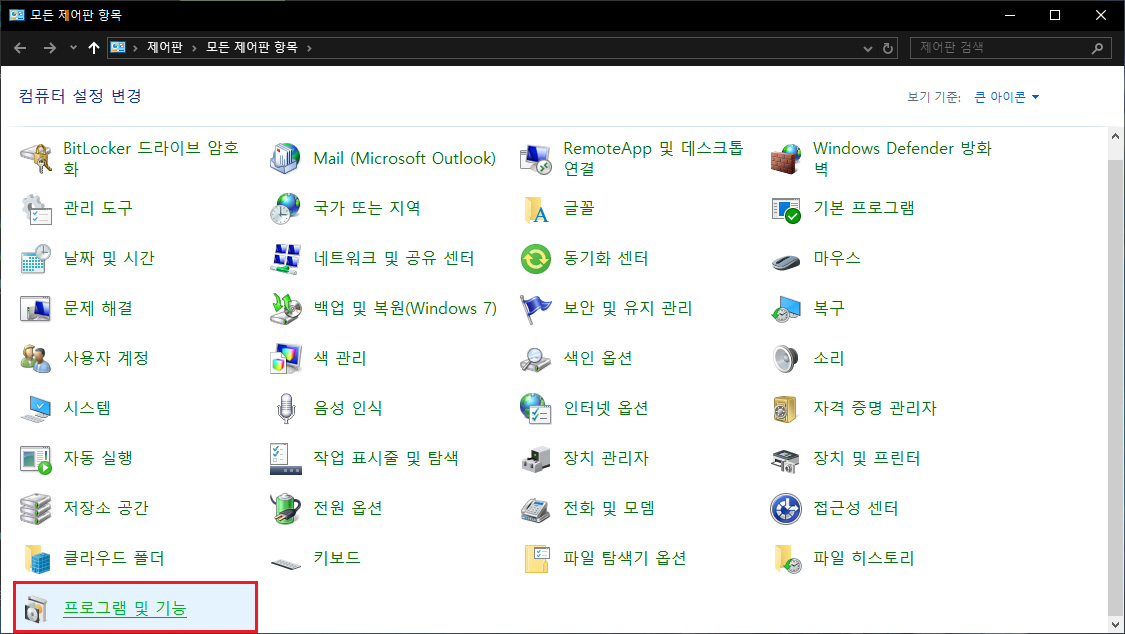Click the 장치 관리자 icon
The width and height of the screenshot is (1125, 634).
[x=536, y=458]
